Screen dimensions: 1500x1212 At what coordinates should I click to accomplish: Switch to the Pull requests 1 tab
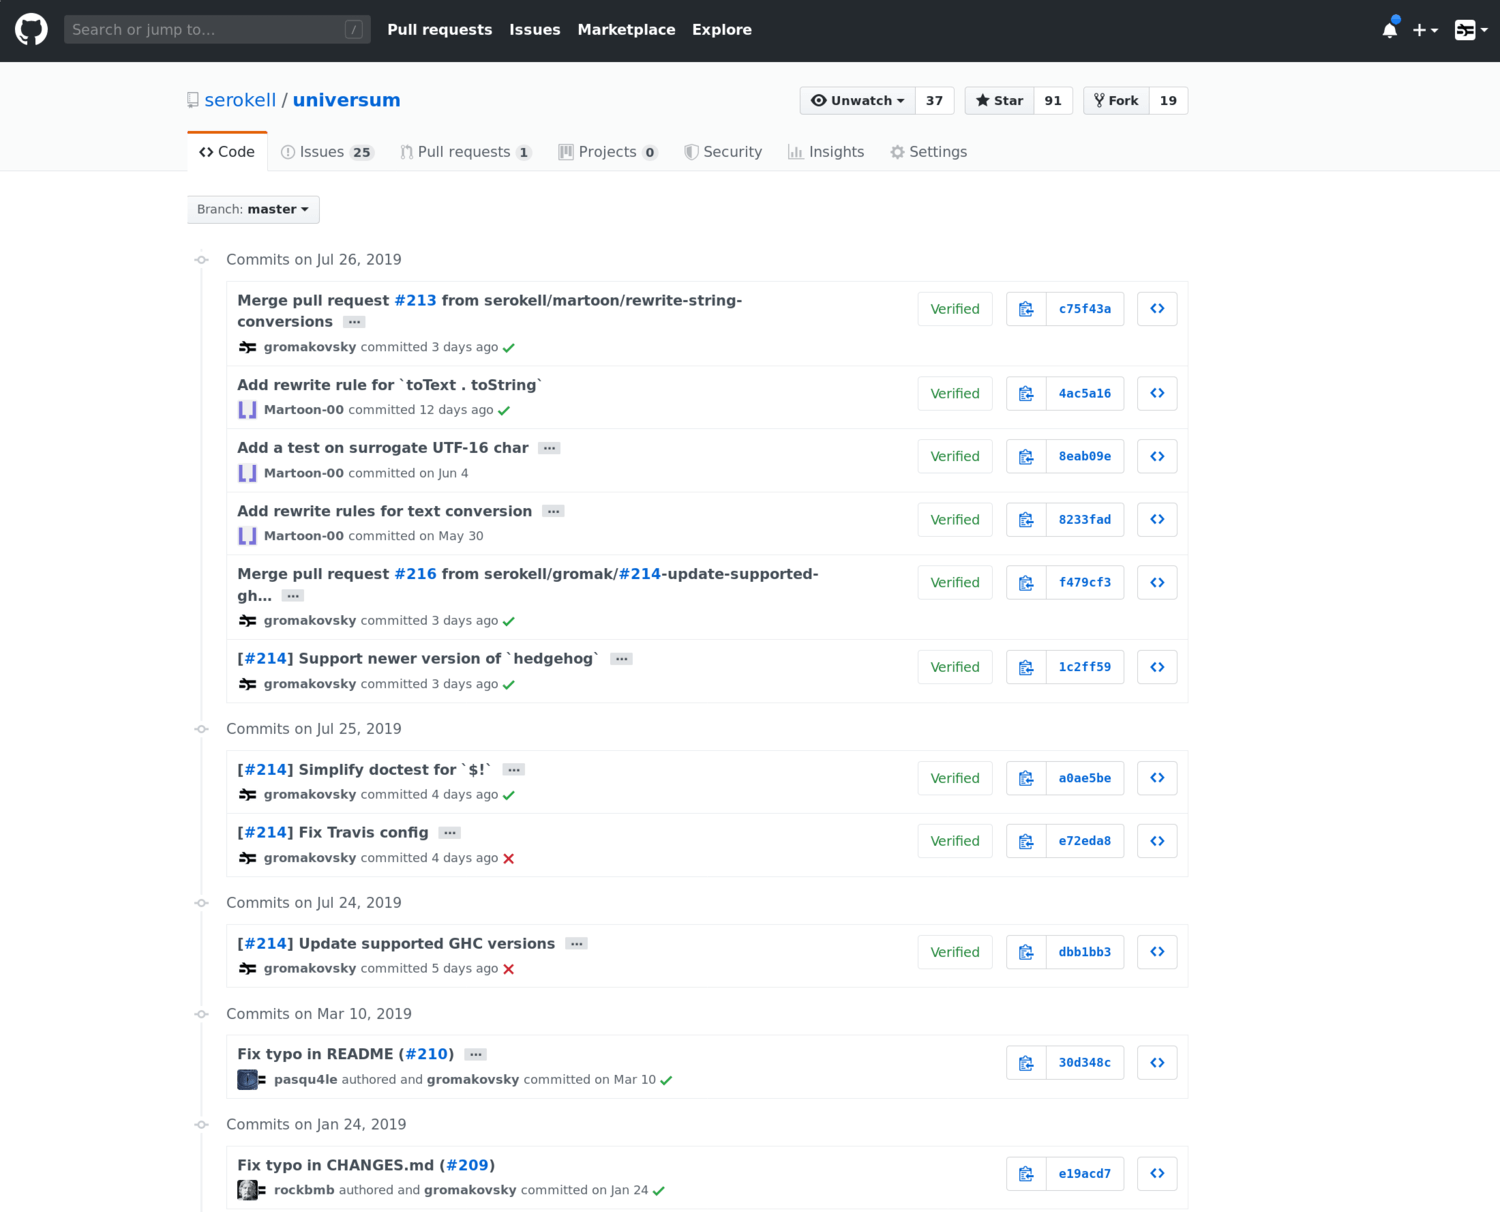pyautogui.click(x=465, y=151)
